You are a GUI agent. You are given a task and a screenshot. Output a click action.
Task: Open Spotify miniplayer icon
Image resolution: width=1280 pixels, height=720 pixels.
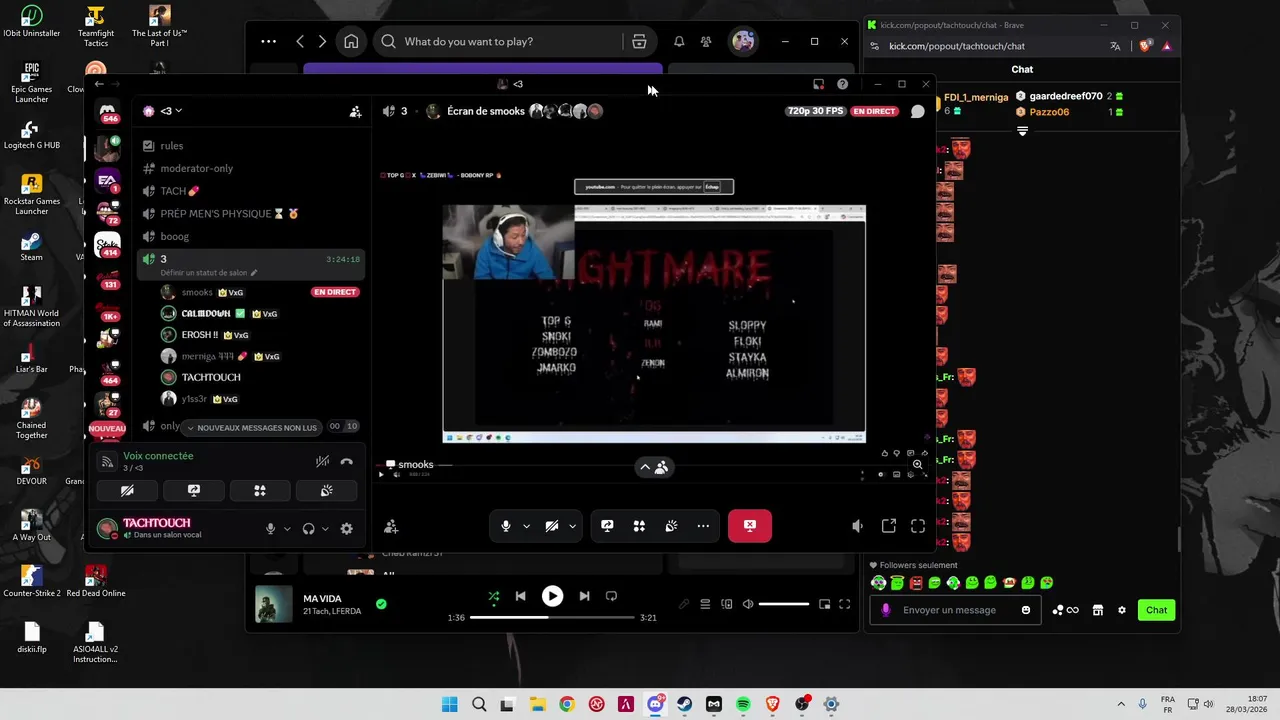click(x=824, y=604)
